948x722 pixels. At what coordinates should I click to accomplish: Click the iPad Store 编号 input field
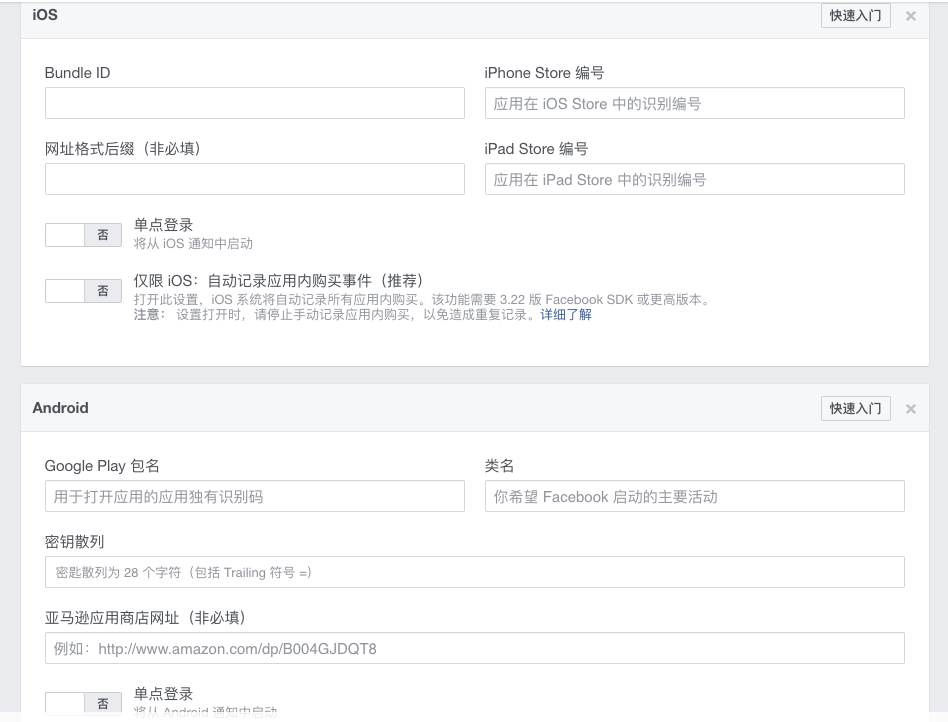click(694, 179)
